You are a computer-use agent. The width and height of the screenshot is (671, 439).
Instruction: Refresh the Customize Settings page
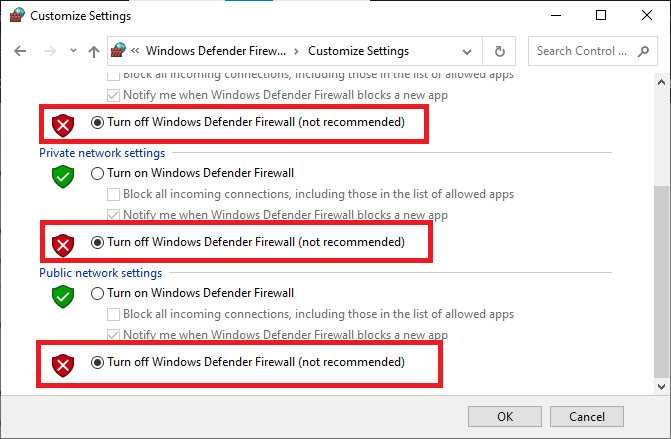click(x=499, y=51)
